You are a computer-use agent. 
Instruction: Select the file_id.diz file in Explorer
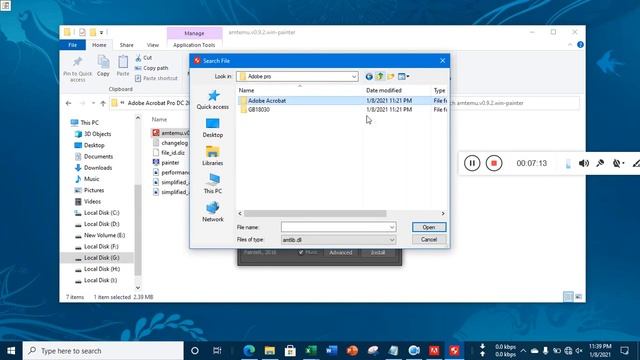[x=169, y=153]
